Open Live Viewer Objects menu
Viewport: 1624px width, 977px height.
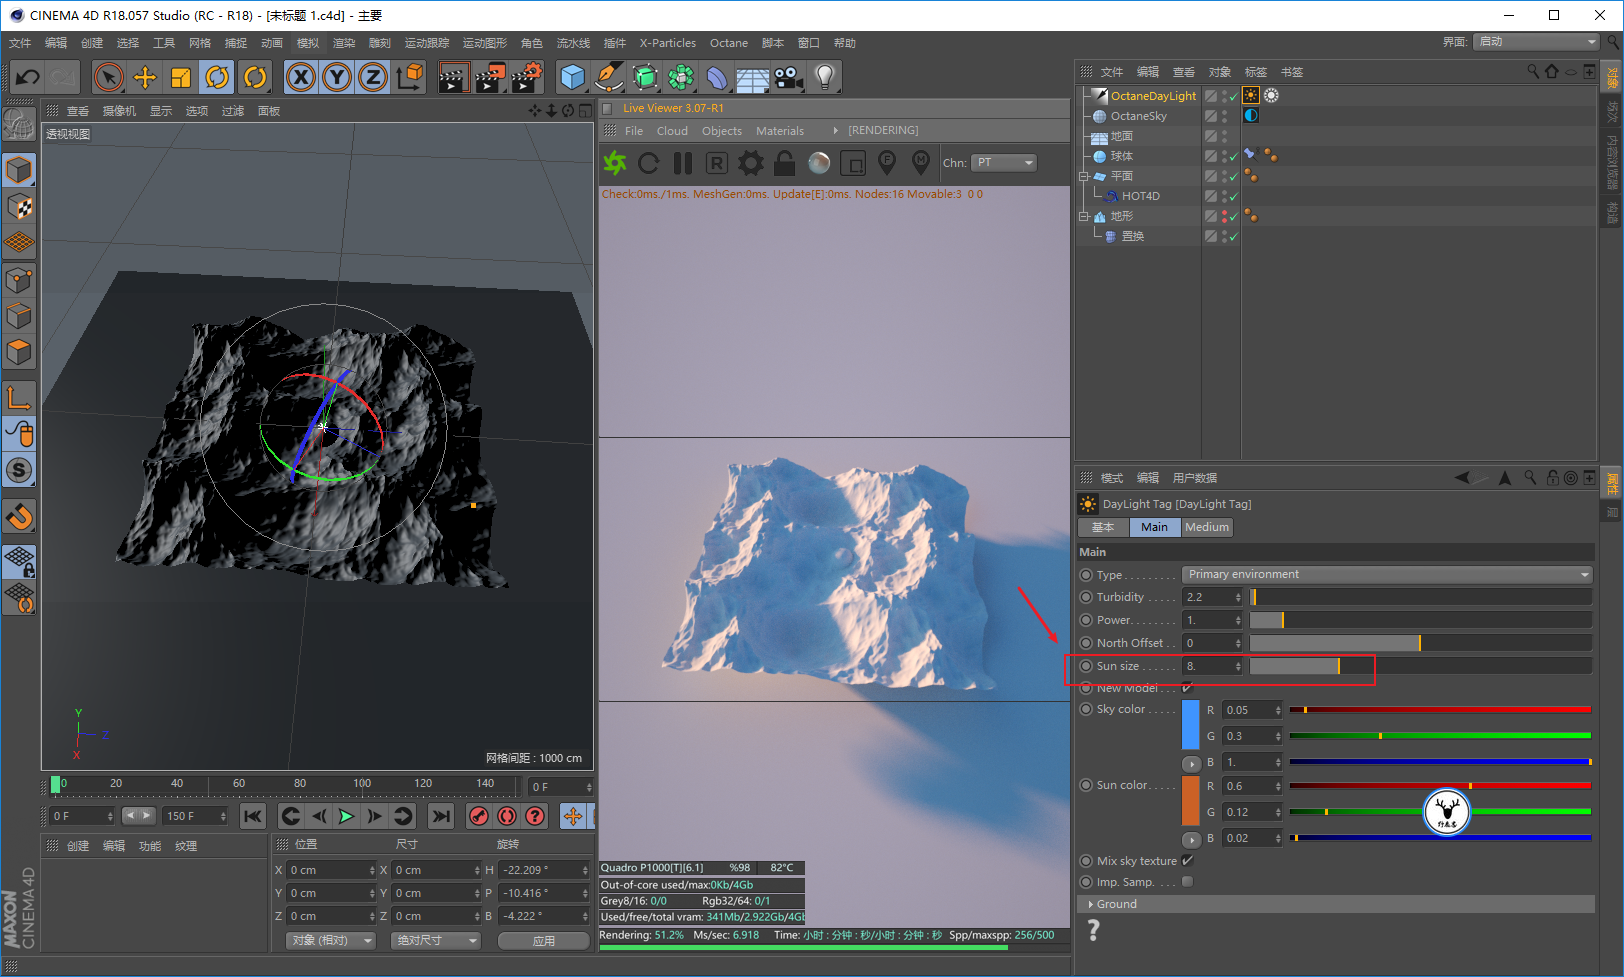(x=722, y=131)
